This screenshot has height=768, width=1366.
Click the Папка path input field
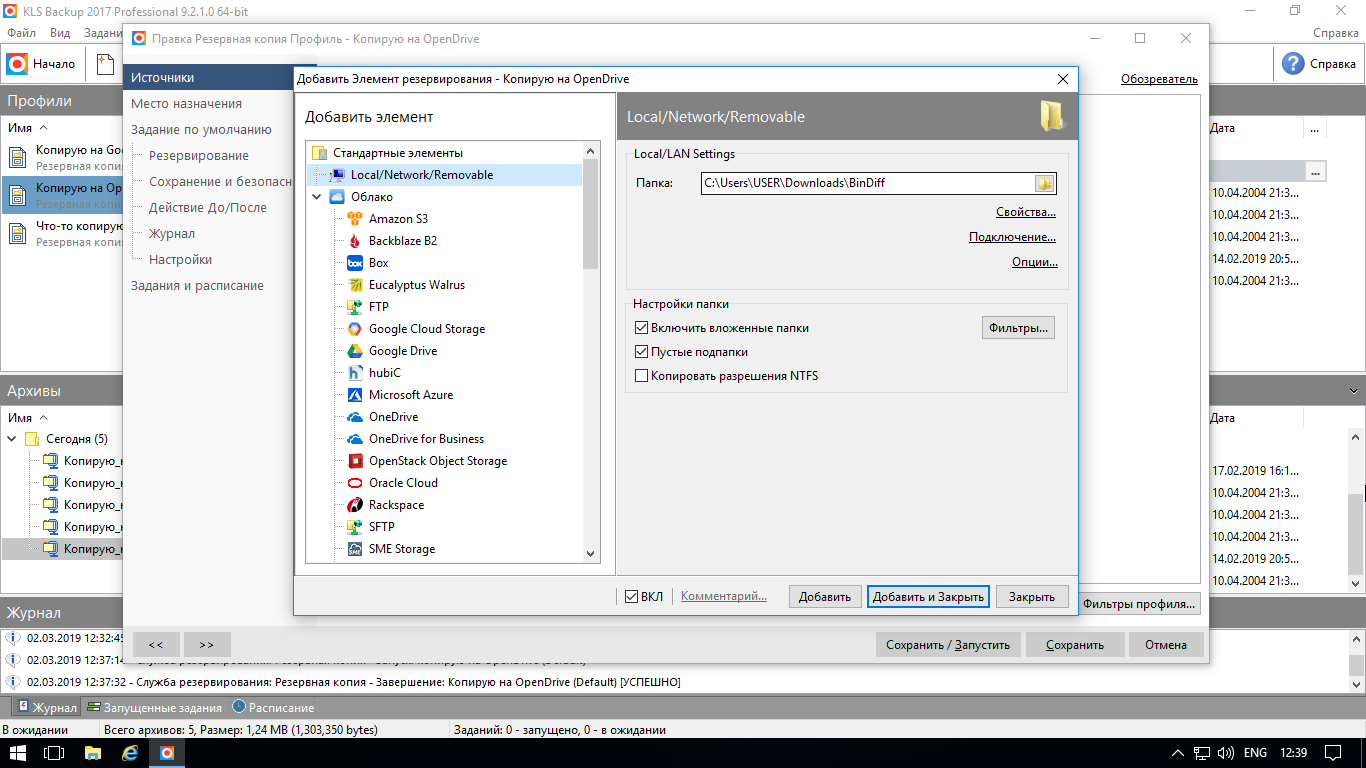[868, 183]
